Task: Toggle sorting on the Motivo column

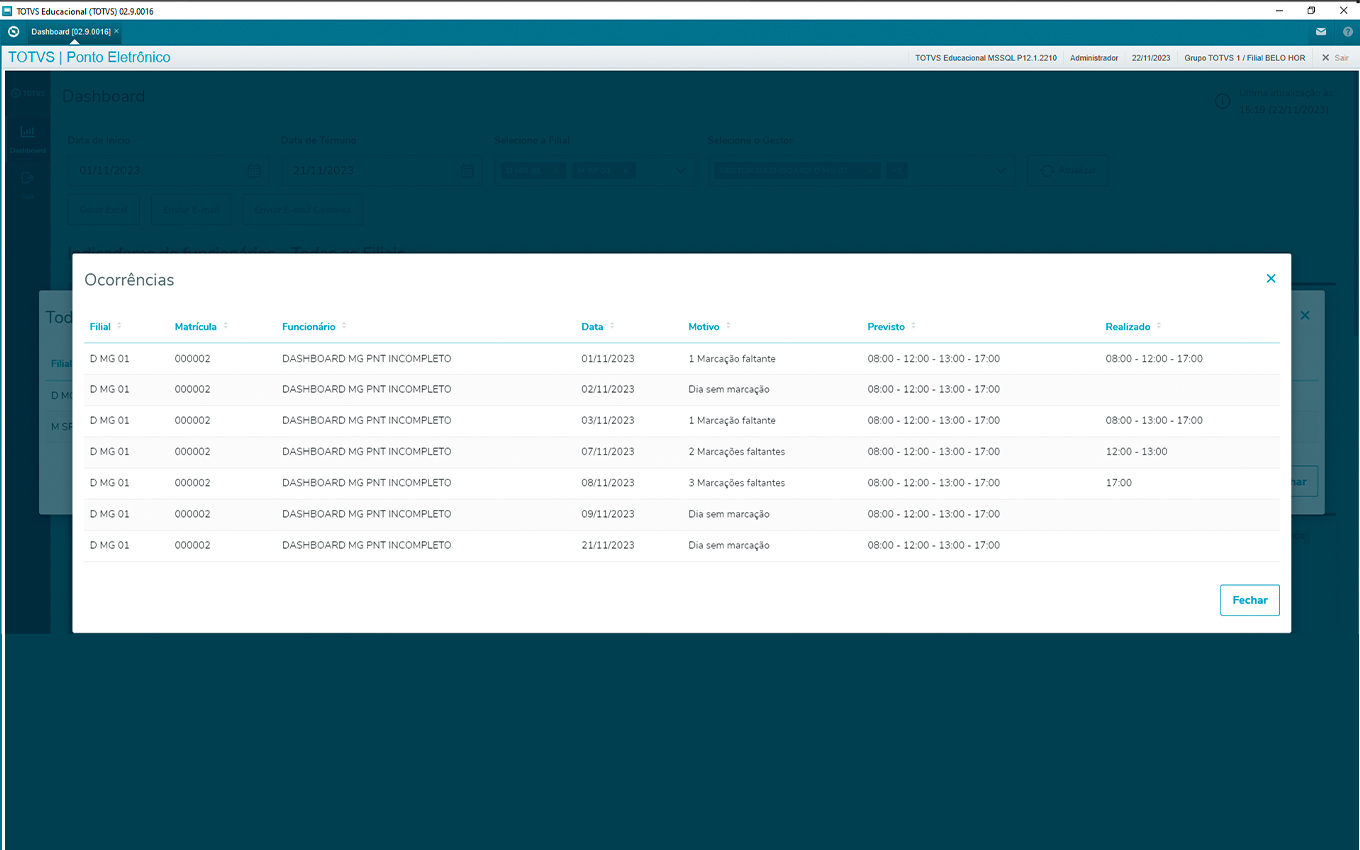Action: [728, 326]
